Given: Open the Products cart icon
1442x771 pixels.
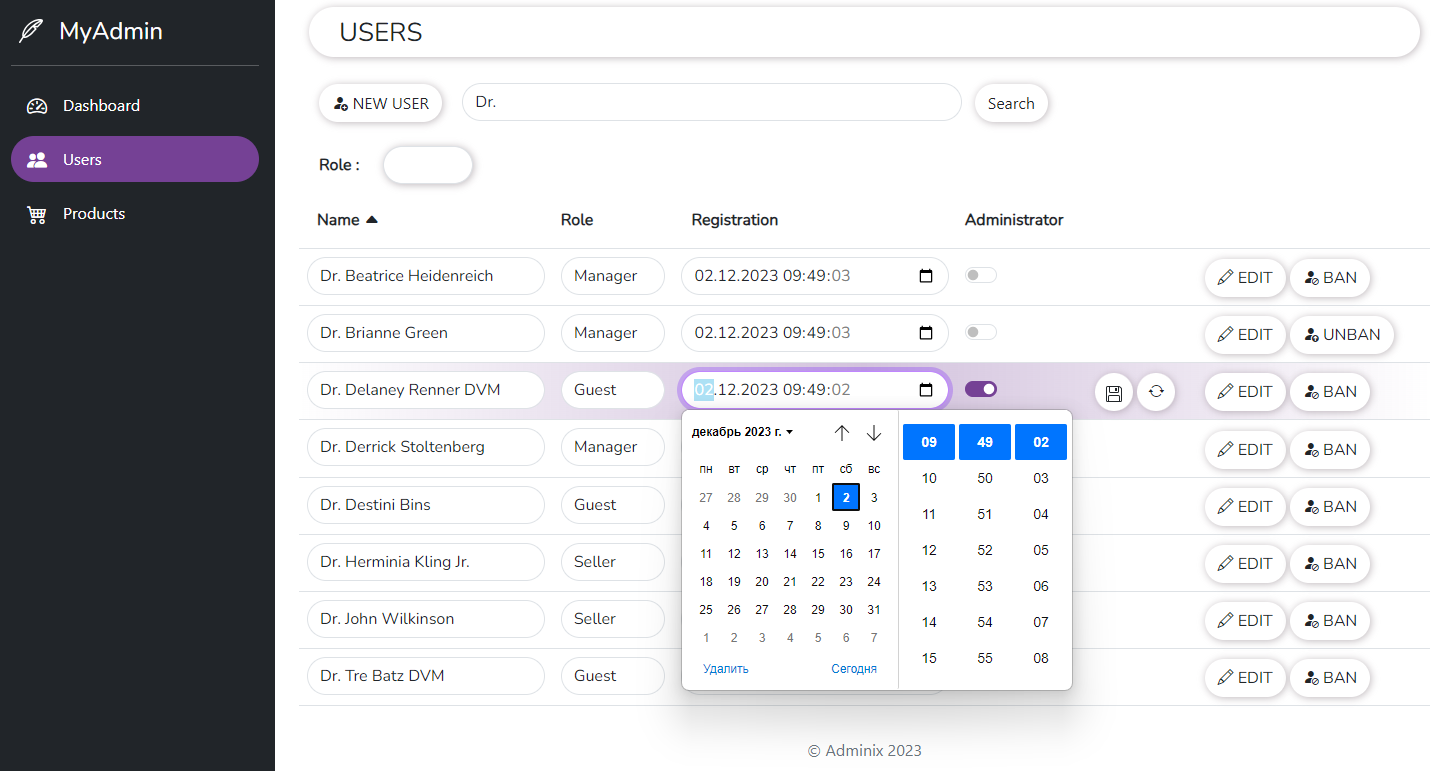Looking at the screenshot, I should point(37,214).
